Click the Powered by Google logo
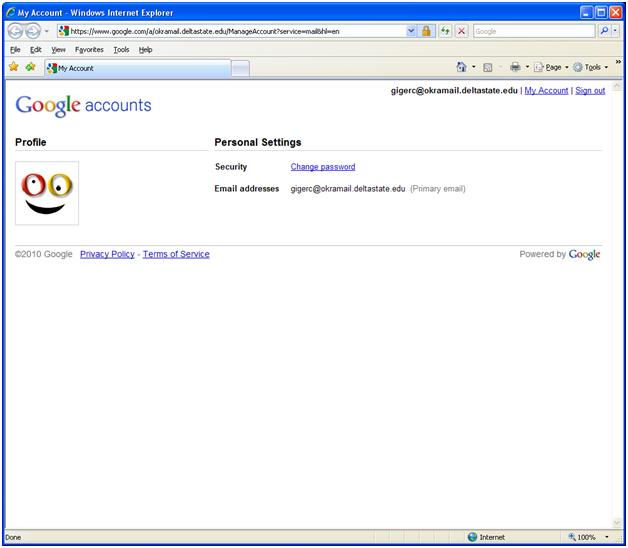The image size is (628, 548). [584, 254]
